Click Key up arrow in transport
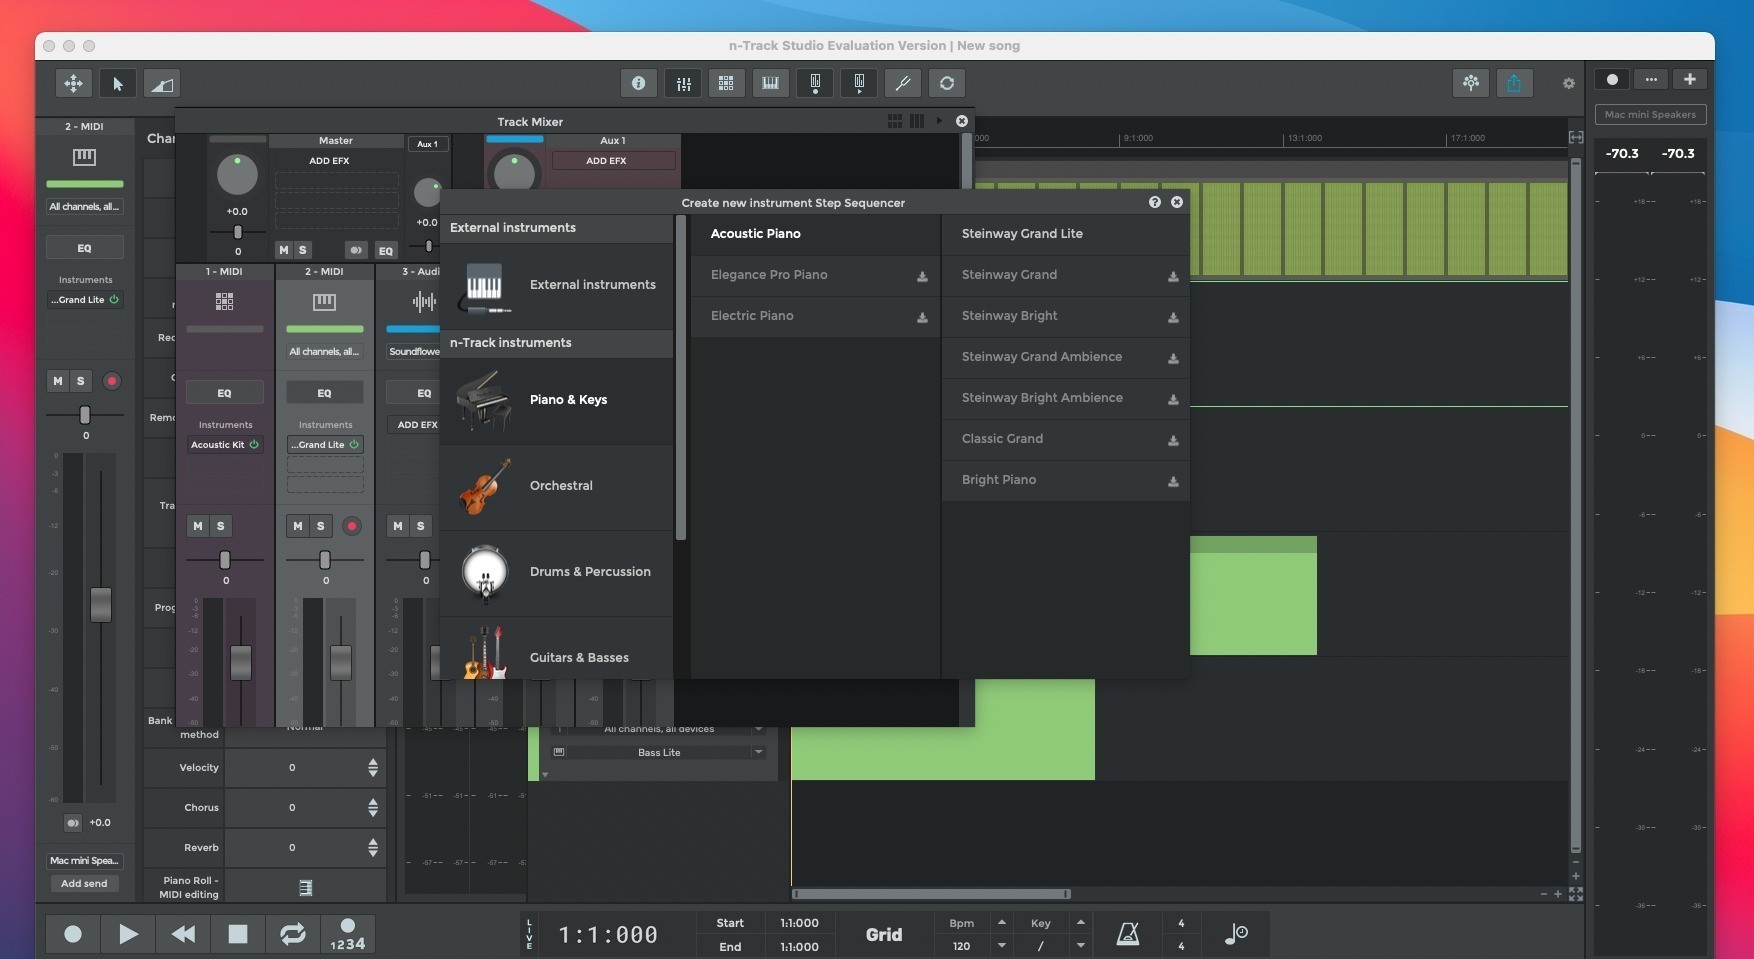The width and height of the screenshot is (1754, 959). (1080, 922)
